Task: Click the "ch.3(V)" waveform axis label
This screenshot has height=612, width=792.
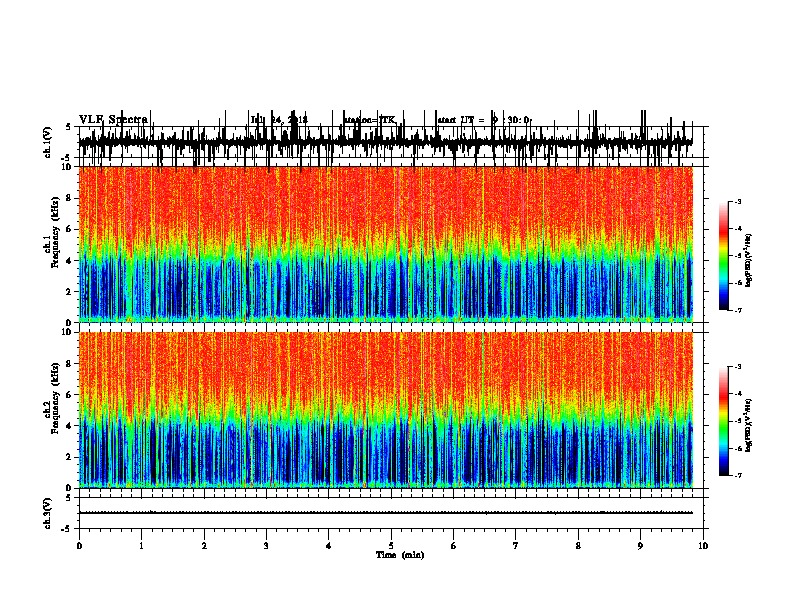Action: click(48, 513)
